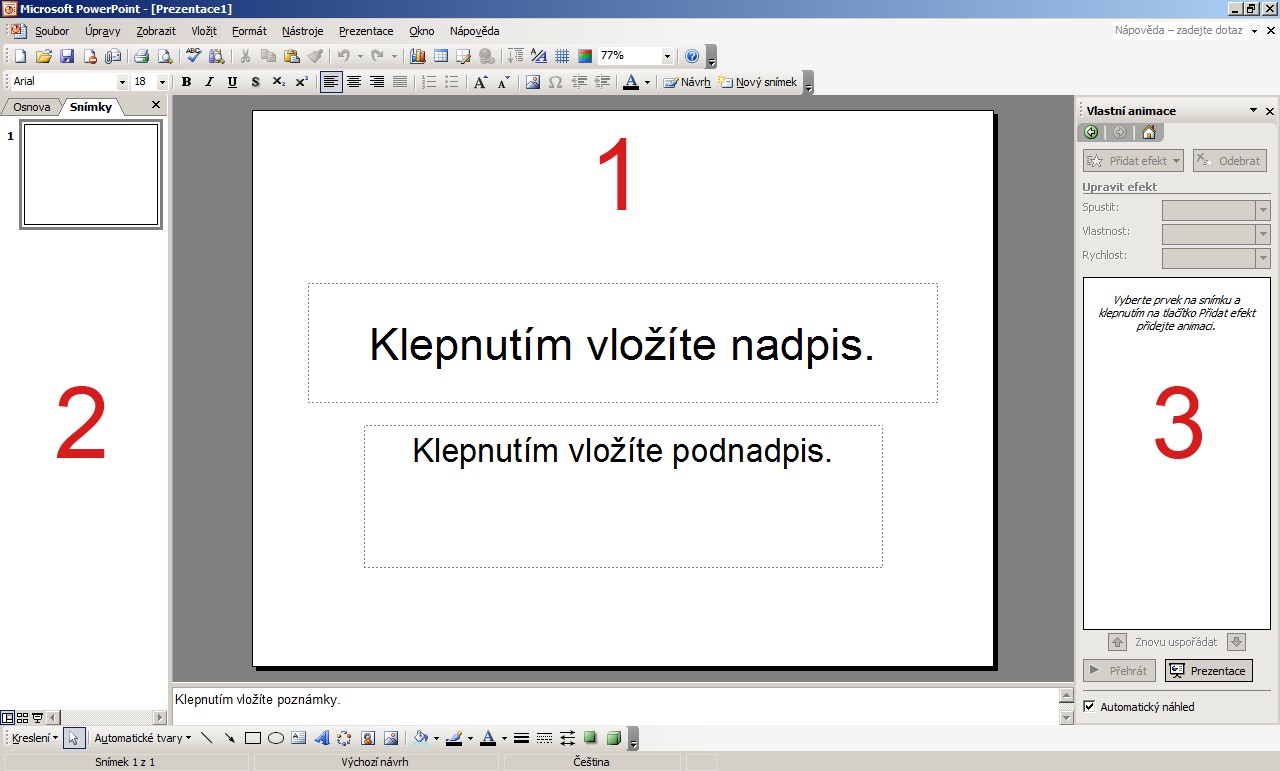This screenshot has height=771, width=1280.
Task: Click the Nový snímek button
Action: [758, 82]
